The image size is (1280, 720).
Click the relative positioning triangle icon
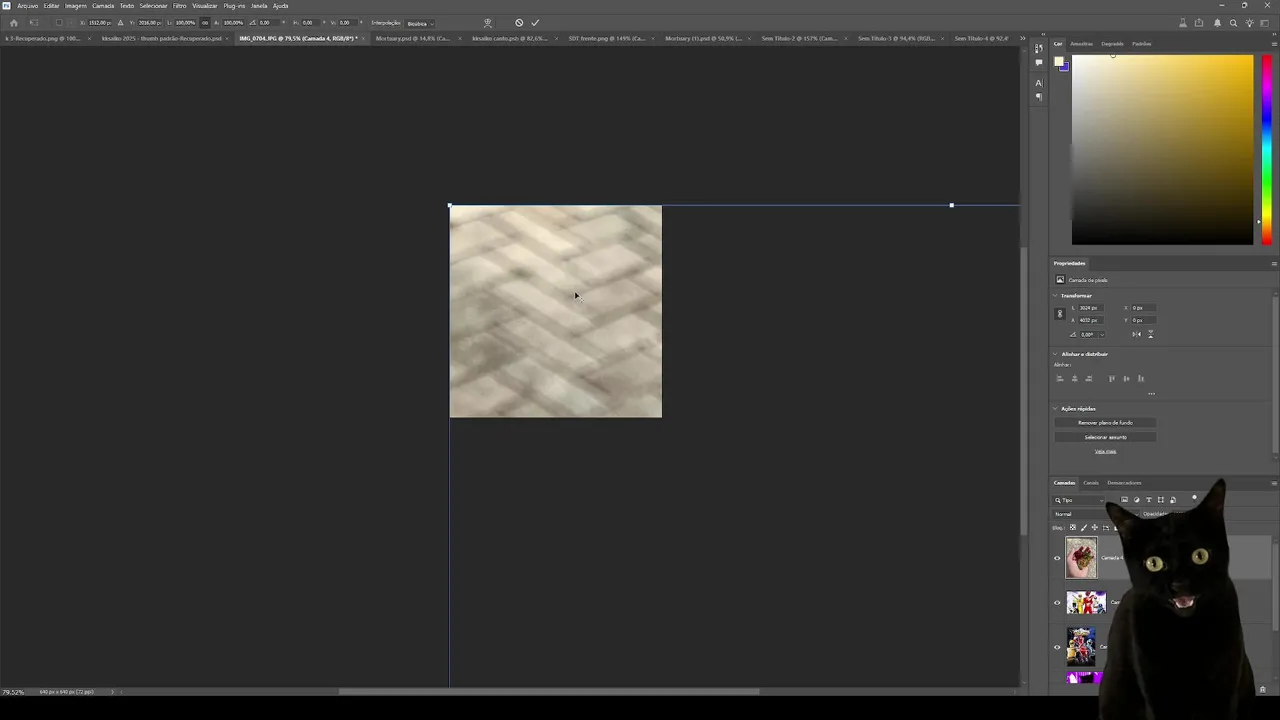pos(121,23)
